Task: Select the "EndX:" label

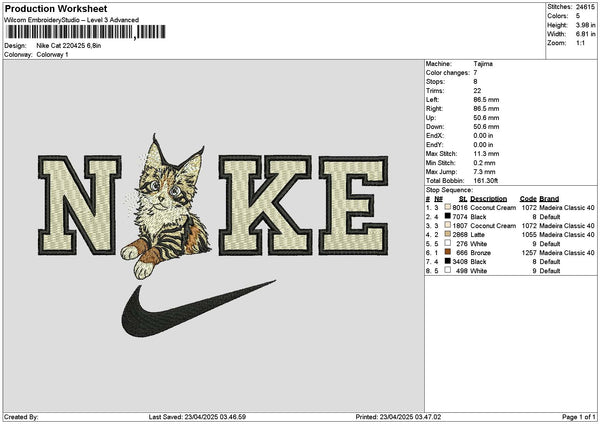Action: pos(434,136)
